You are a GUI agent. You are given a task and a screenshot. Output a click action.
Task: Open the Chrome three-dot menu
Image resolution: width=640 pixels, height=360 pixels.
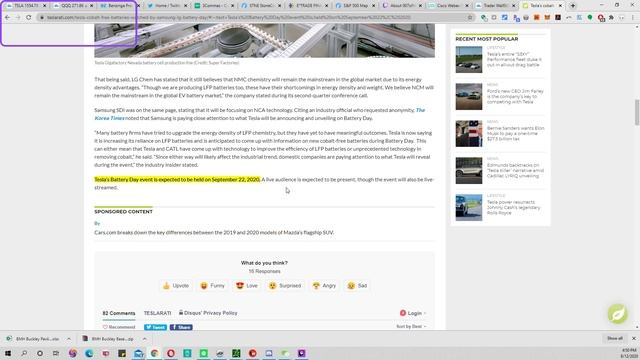click(632, 18)
